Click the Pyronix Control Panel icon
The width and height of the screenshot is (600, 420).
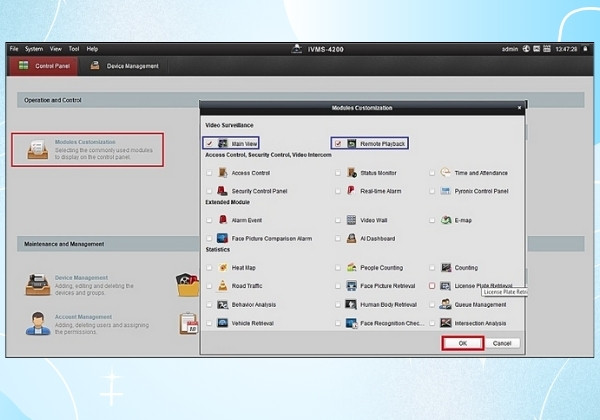[x=445, y=190]
